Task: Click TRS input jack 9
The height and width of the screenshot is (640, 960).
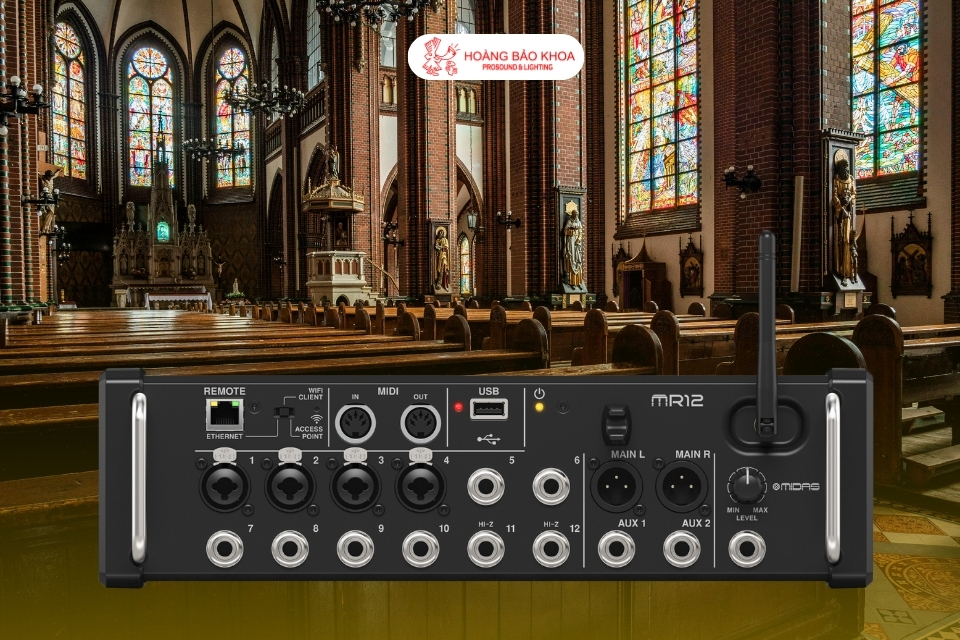Action: [x=355, y=549]
